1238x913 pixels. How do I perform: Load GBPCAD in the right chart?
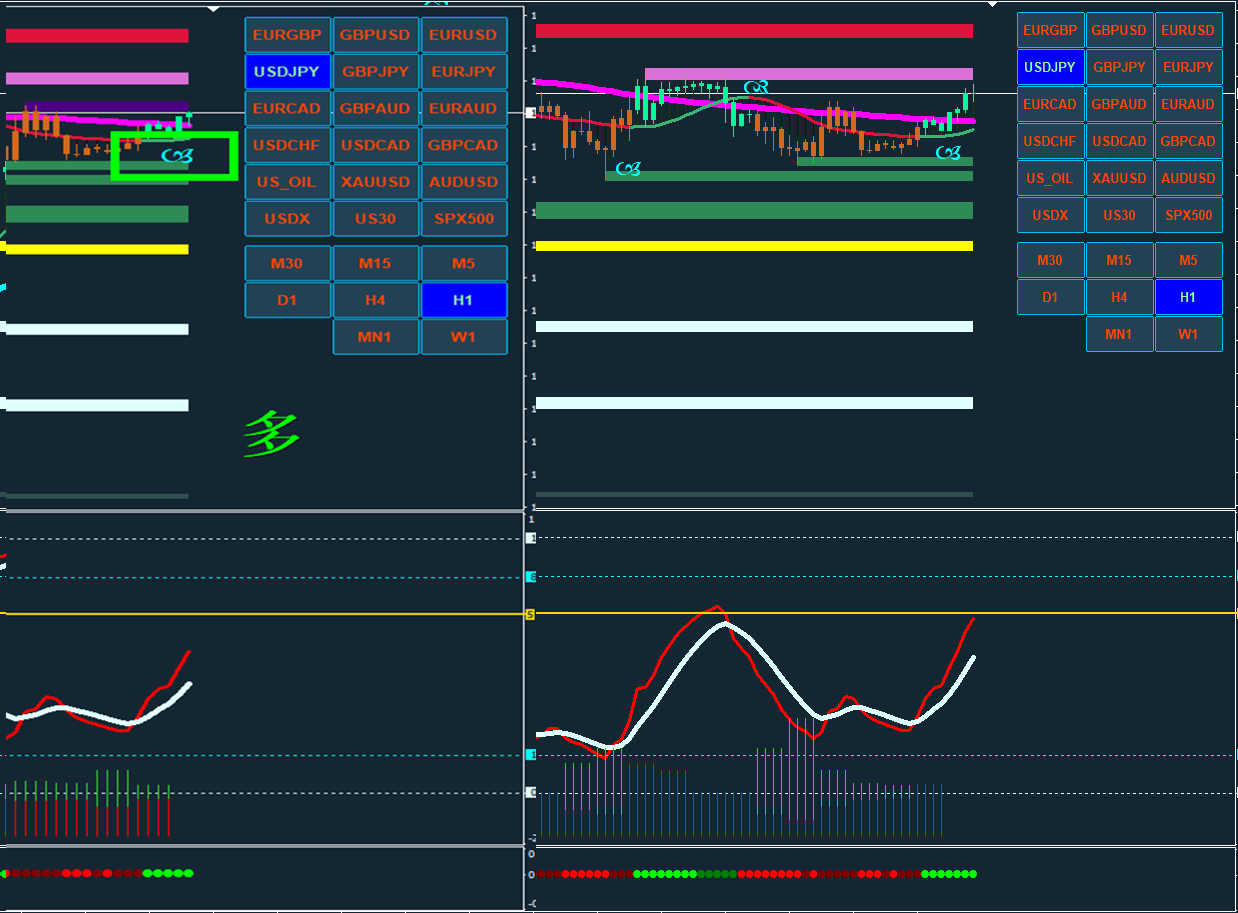(1188, 141)
